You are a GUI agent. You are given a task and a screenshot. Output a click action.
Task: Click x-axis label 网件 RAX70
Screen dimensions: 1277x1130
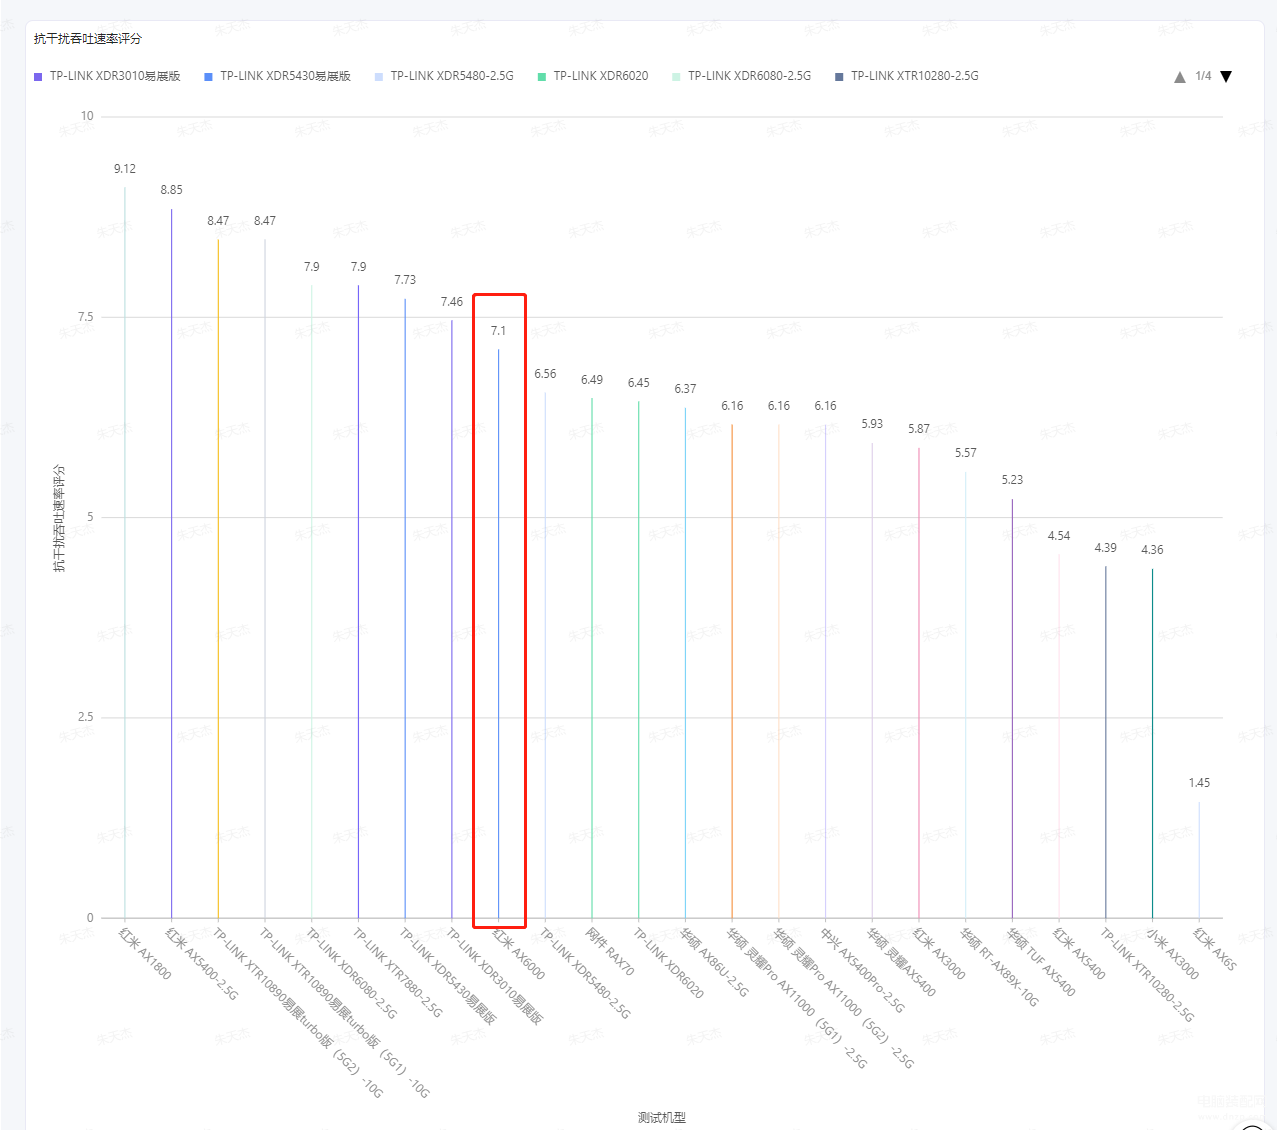610,951
